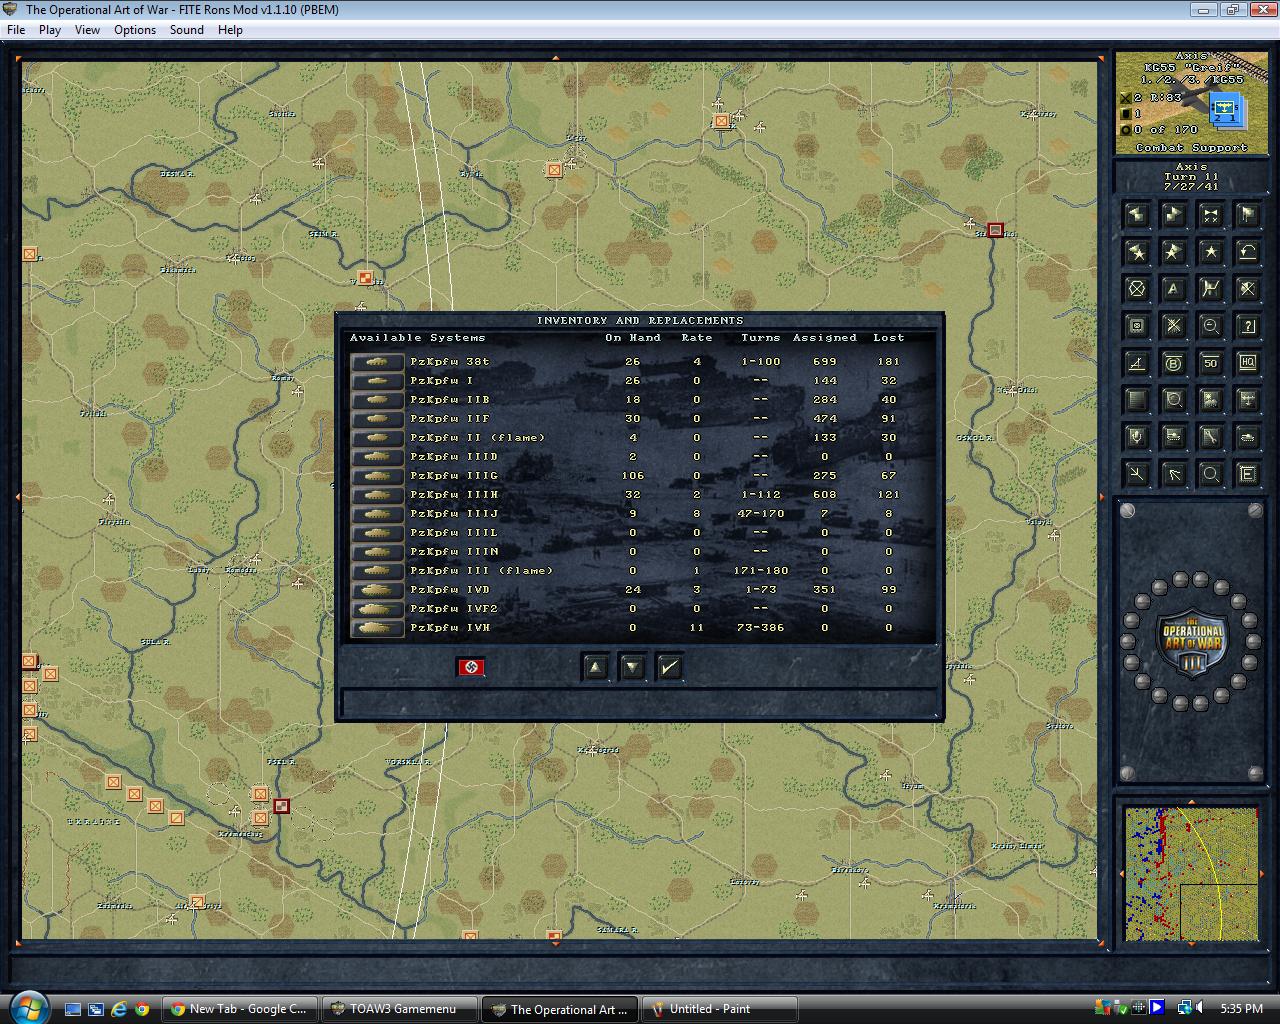
Task: Click the next unit arrow icon
Action: pos(1173,214)
